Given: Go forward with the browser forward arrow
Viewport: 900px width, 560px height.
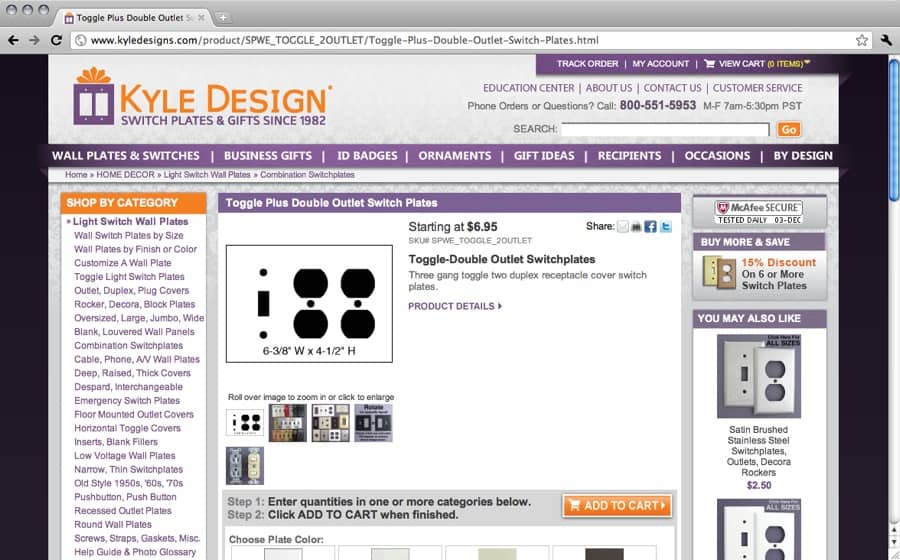Looking at the screenshot, I should pyautogui.click(x=34, y=40).
